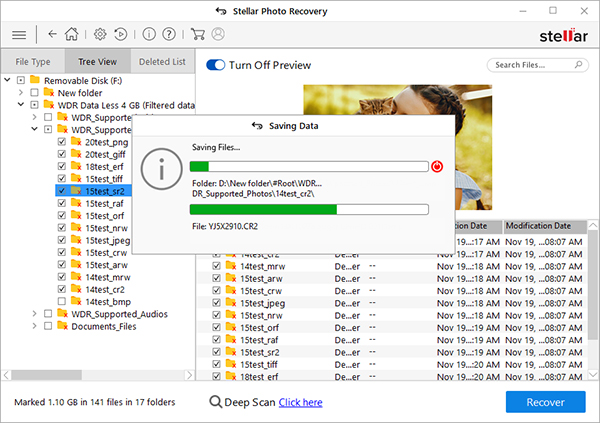Click the Removable Disk (F:) folder icon
This screenshot has height=423, width=600.
[x=35, y=80]
